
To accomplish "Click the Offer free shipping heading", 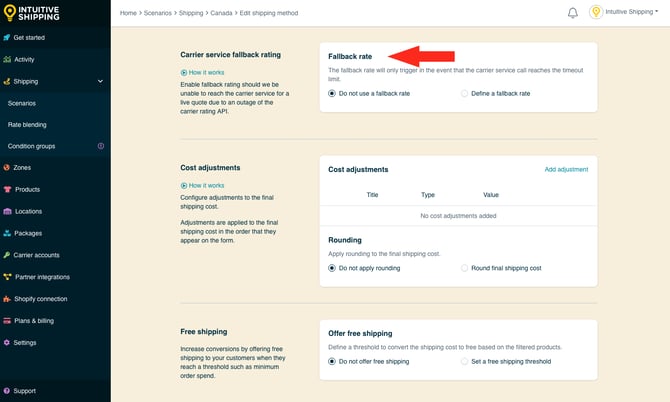I will point(360,334).
